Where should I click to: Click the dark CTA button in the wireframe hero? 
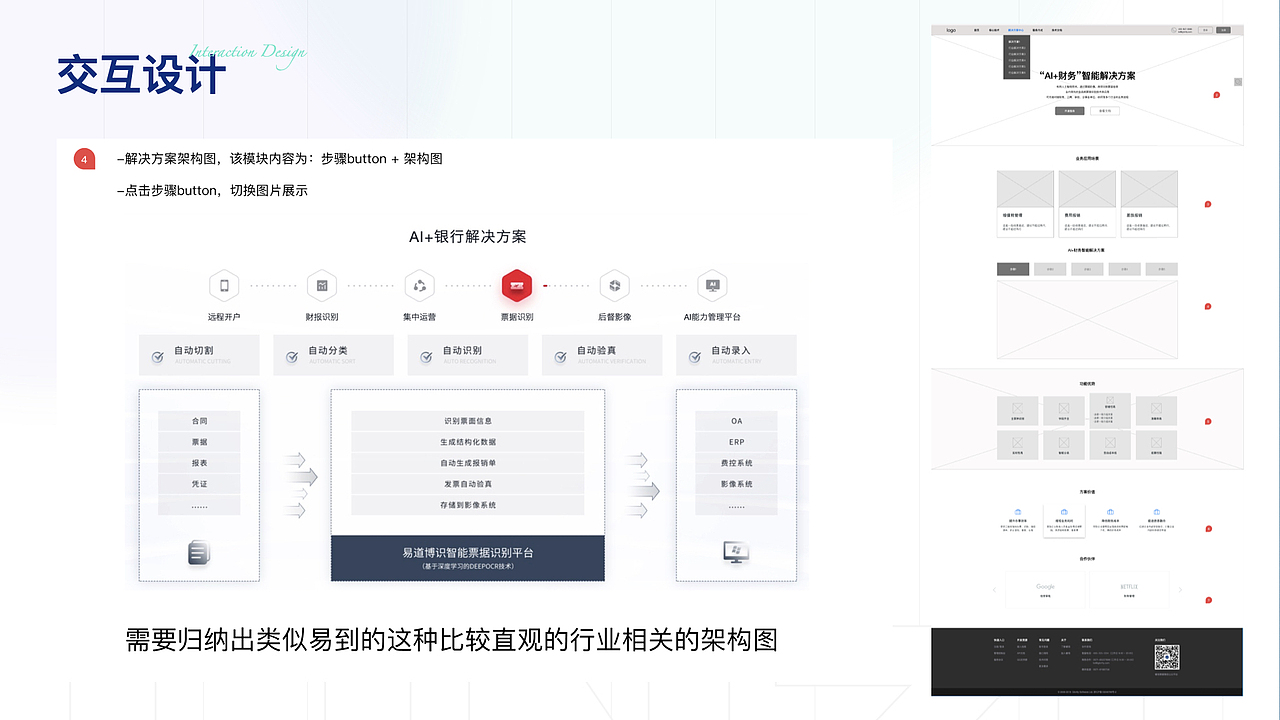1070,111
